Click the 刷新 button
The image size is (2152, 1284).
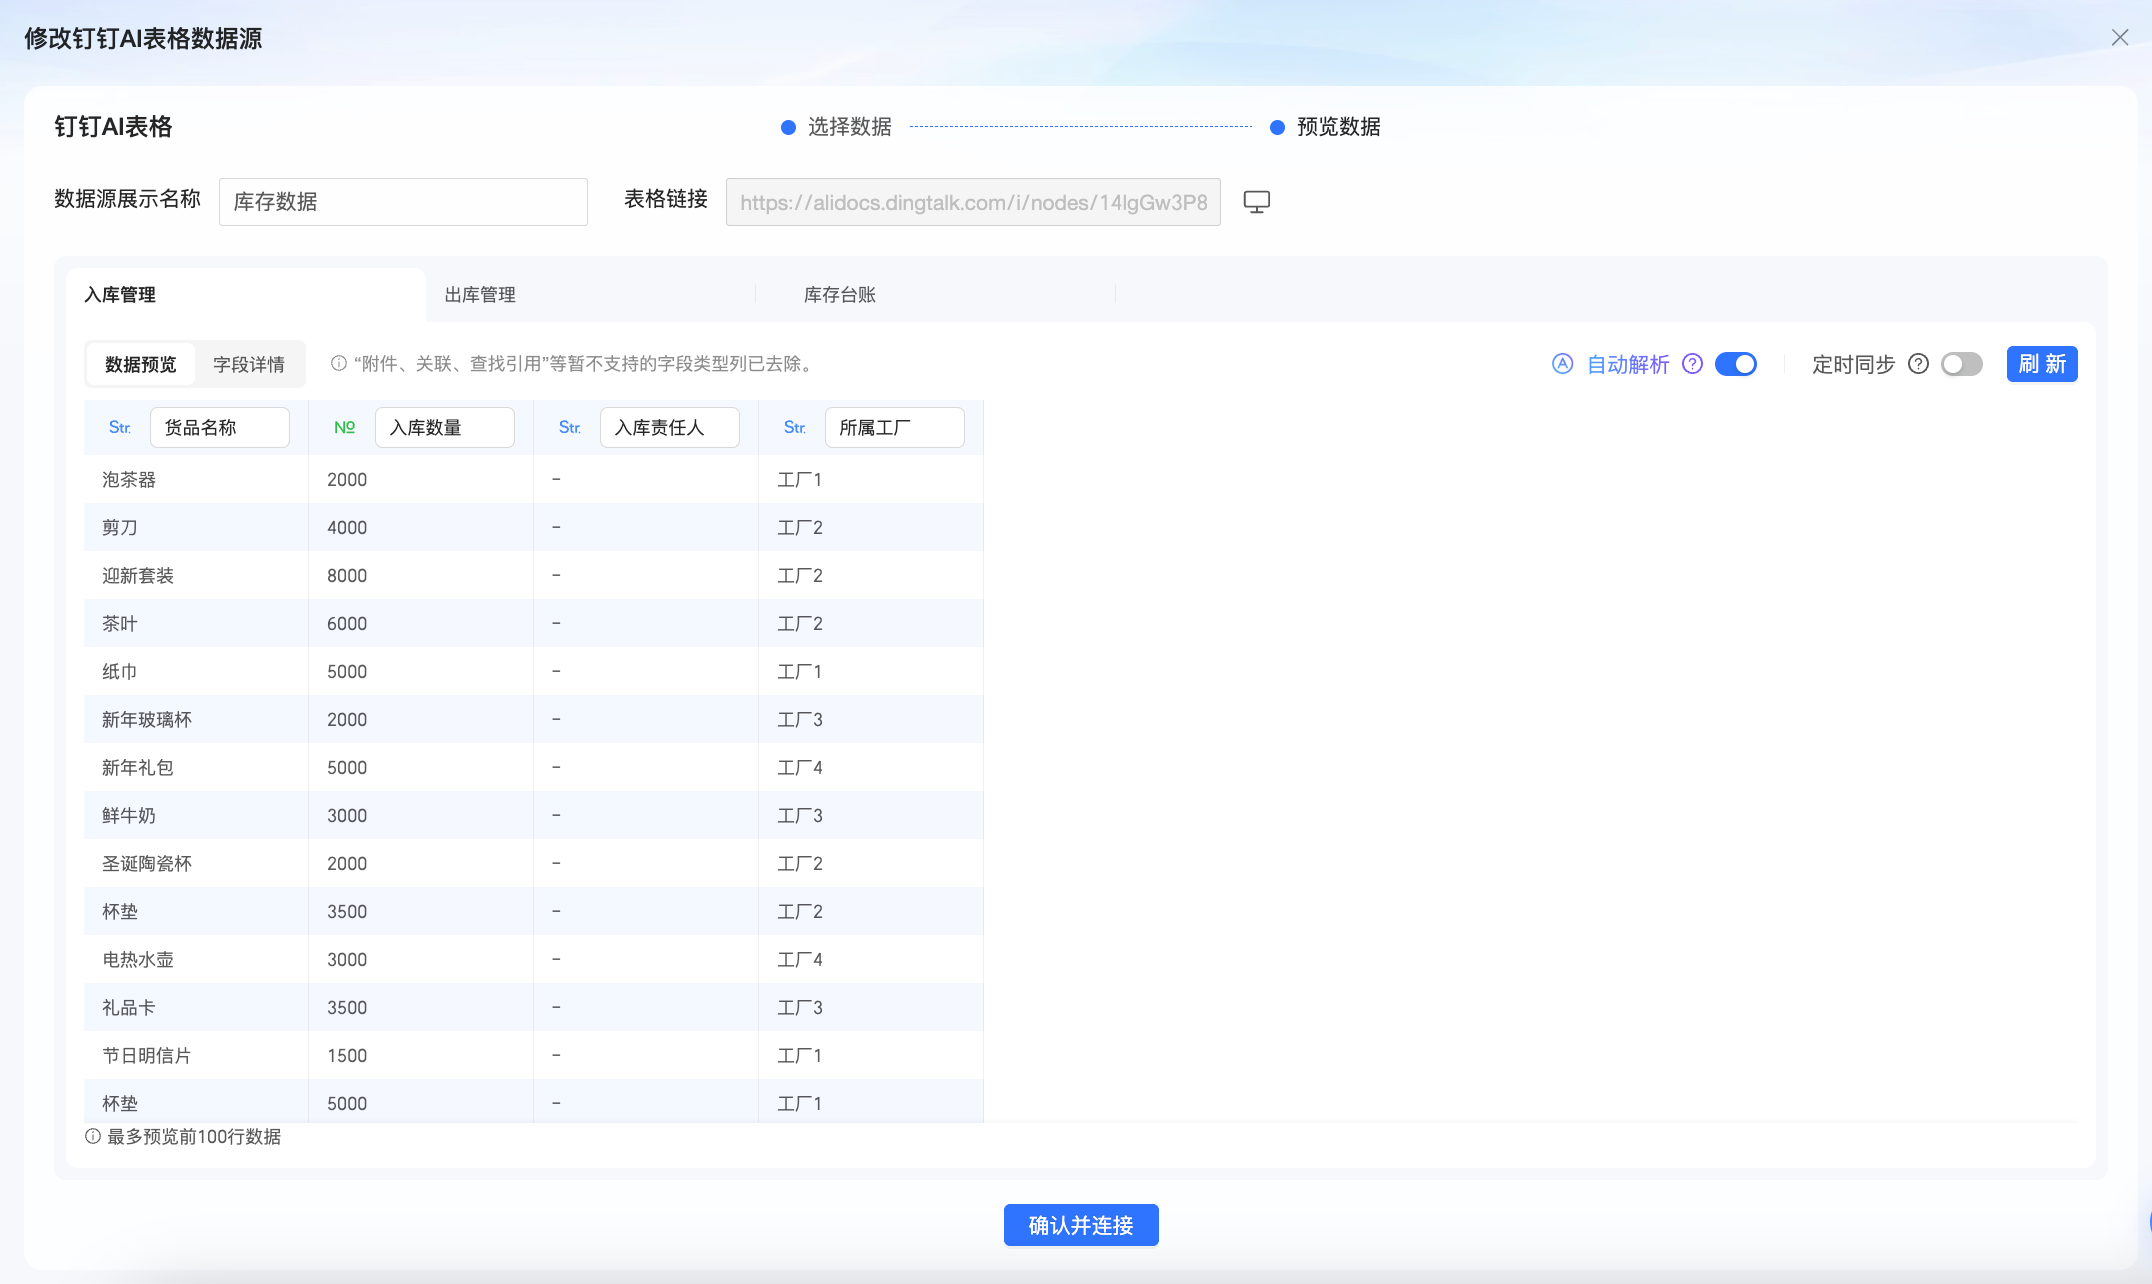tap(2041, 364)
